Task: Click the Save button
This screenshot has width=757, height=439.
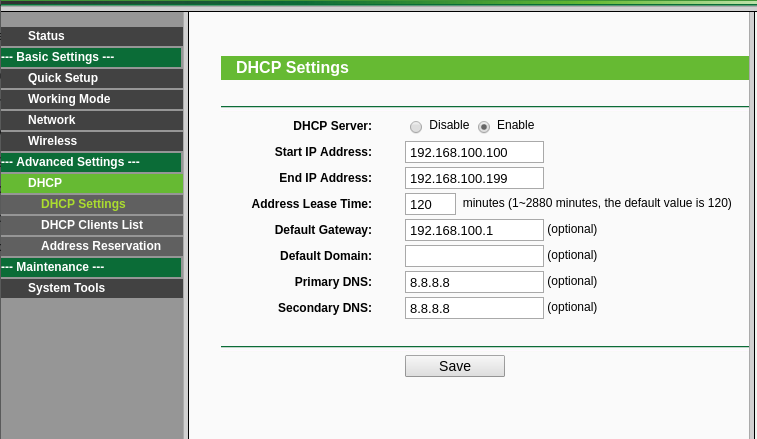Action: [x=454, y=366]
